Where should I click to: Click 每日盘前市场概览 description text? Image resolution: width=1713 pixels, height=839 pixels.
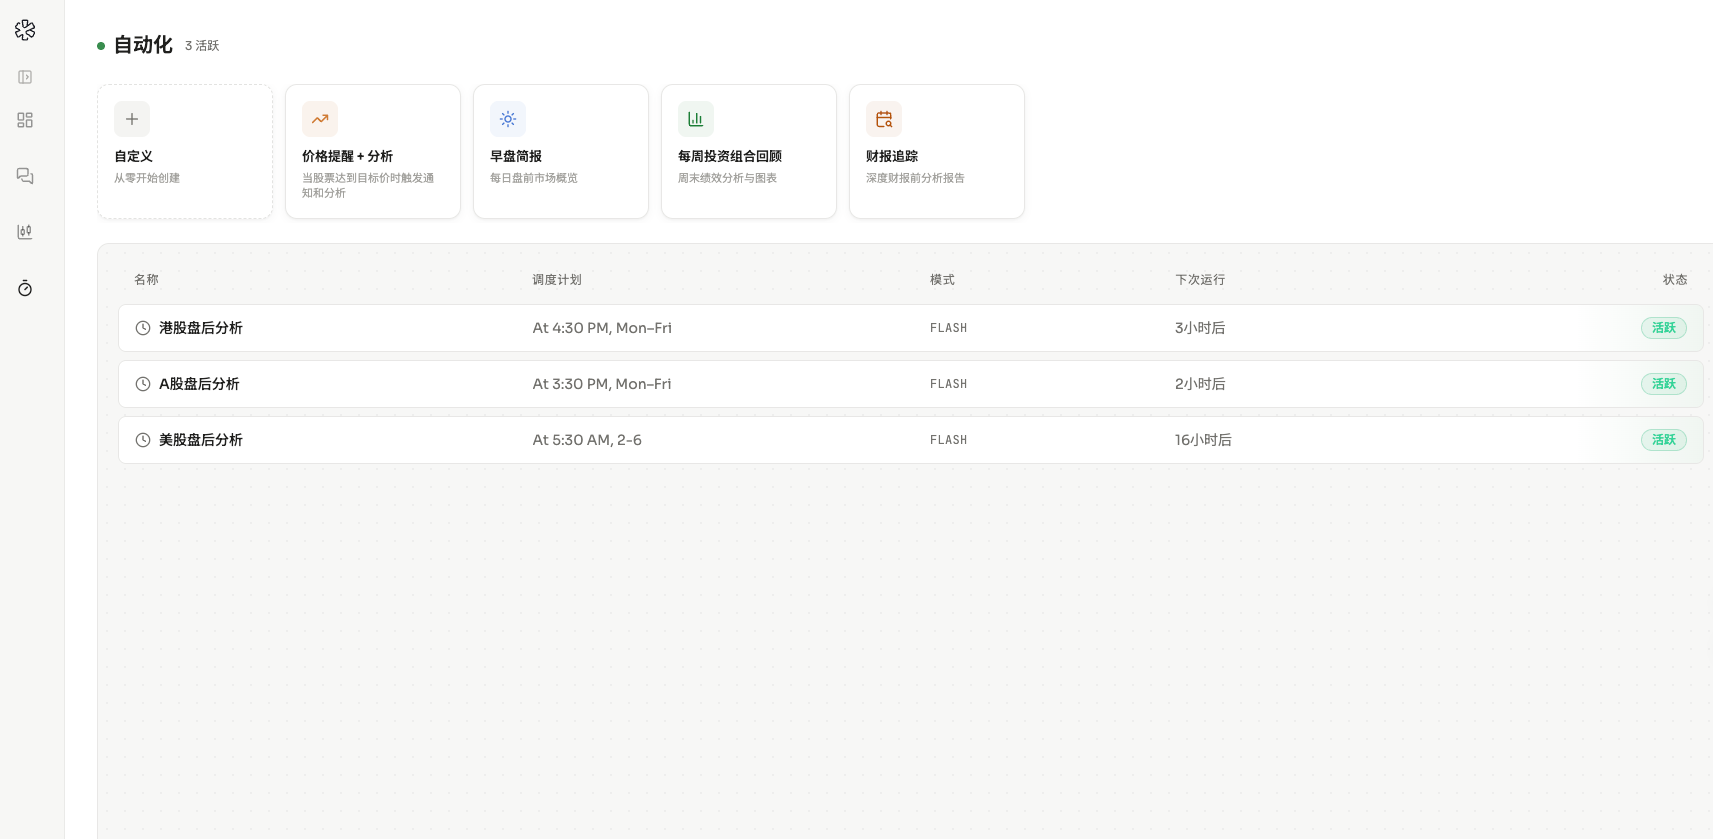pyautogui.click(x=534, y=178)
